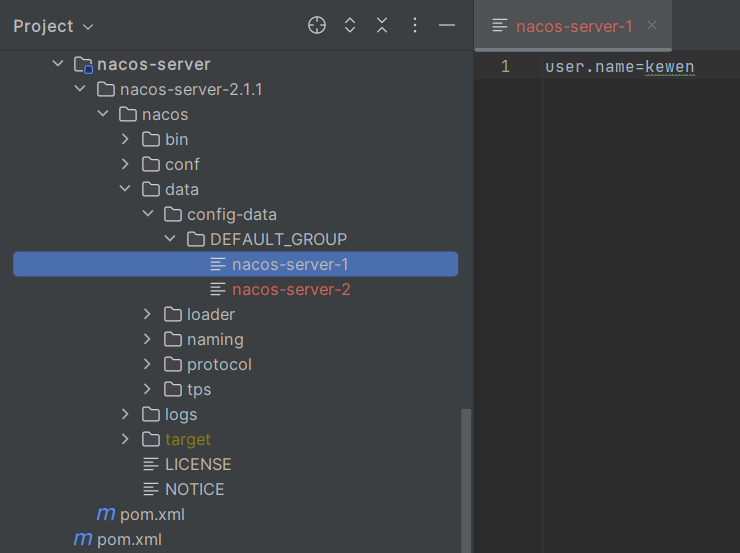Click the Expand All icon in Project toolbar
This screenshot has width=740, height=553.
click(x=350, y=25)
